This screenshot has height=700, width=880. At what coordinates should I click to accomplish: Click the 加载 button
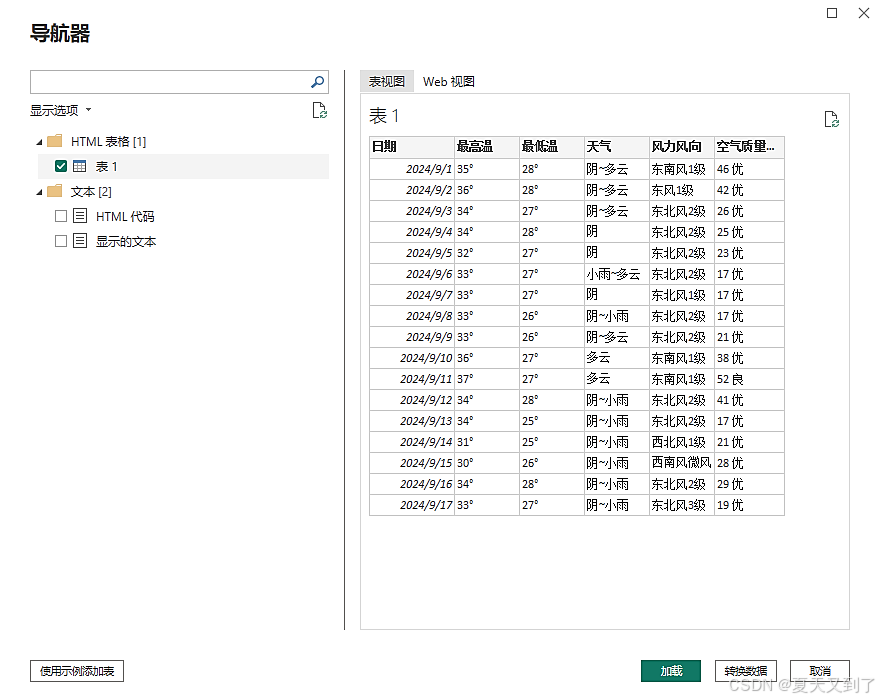(x=671, y=671)
